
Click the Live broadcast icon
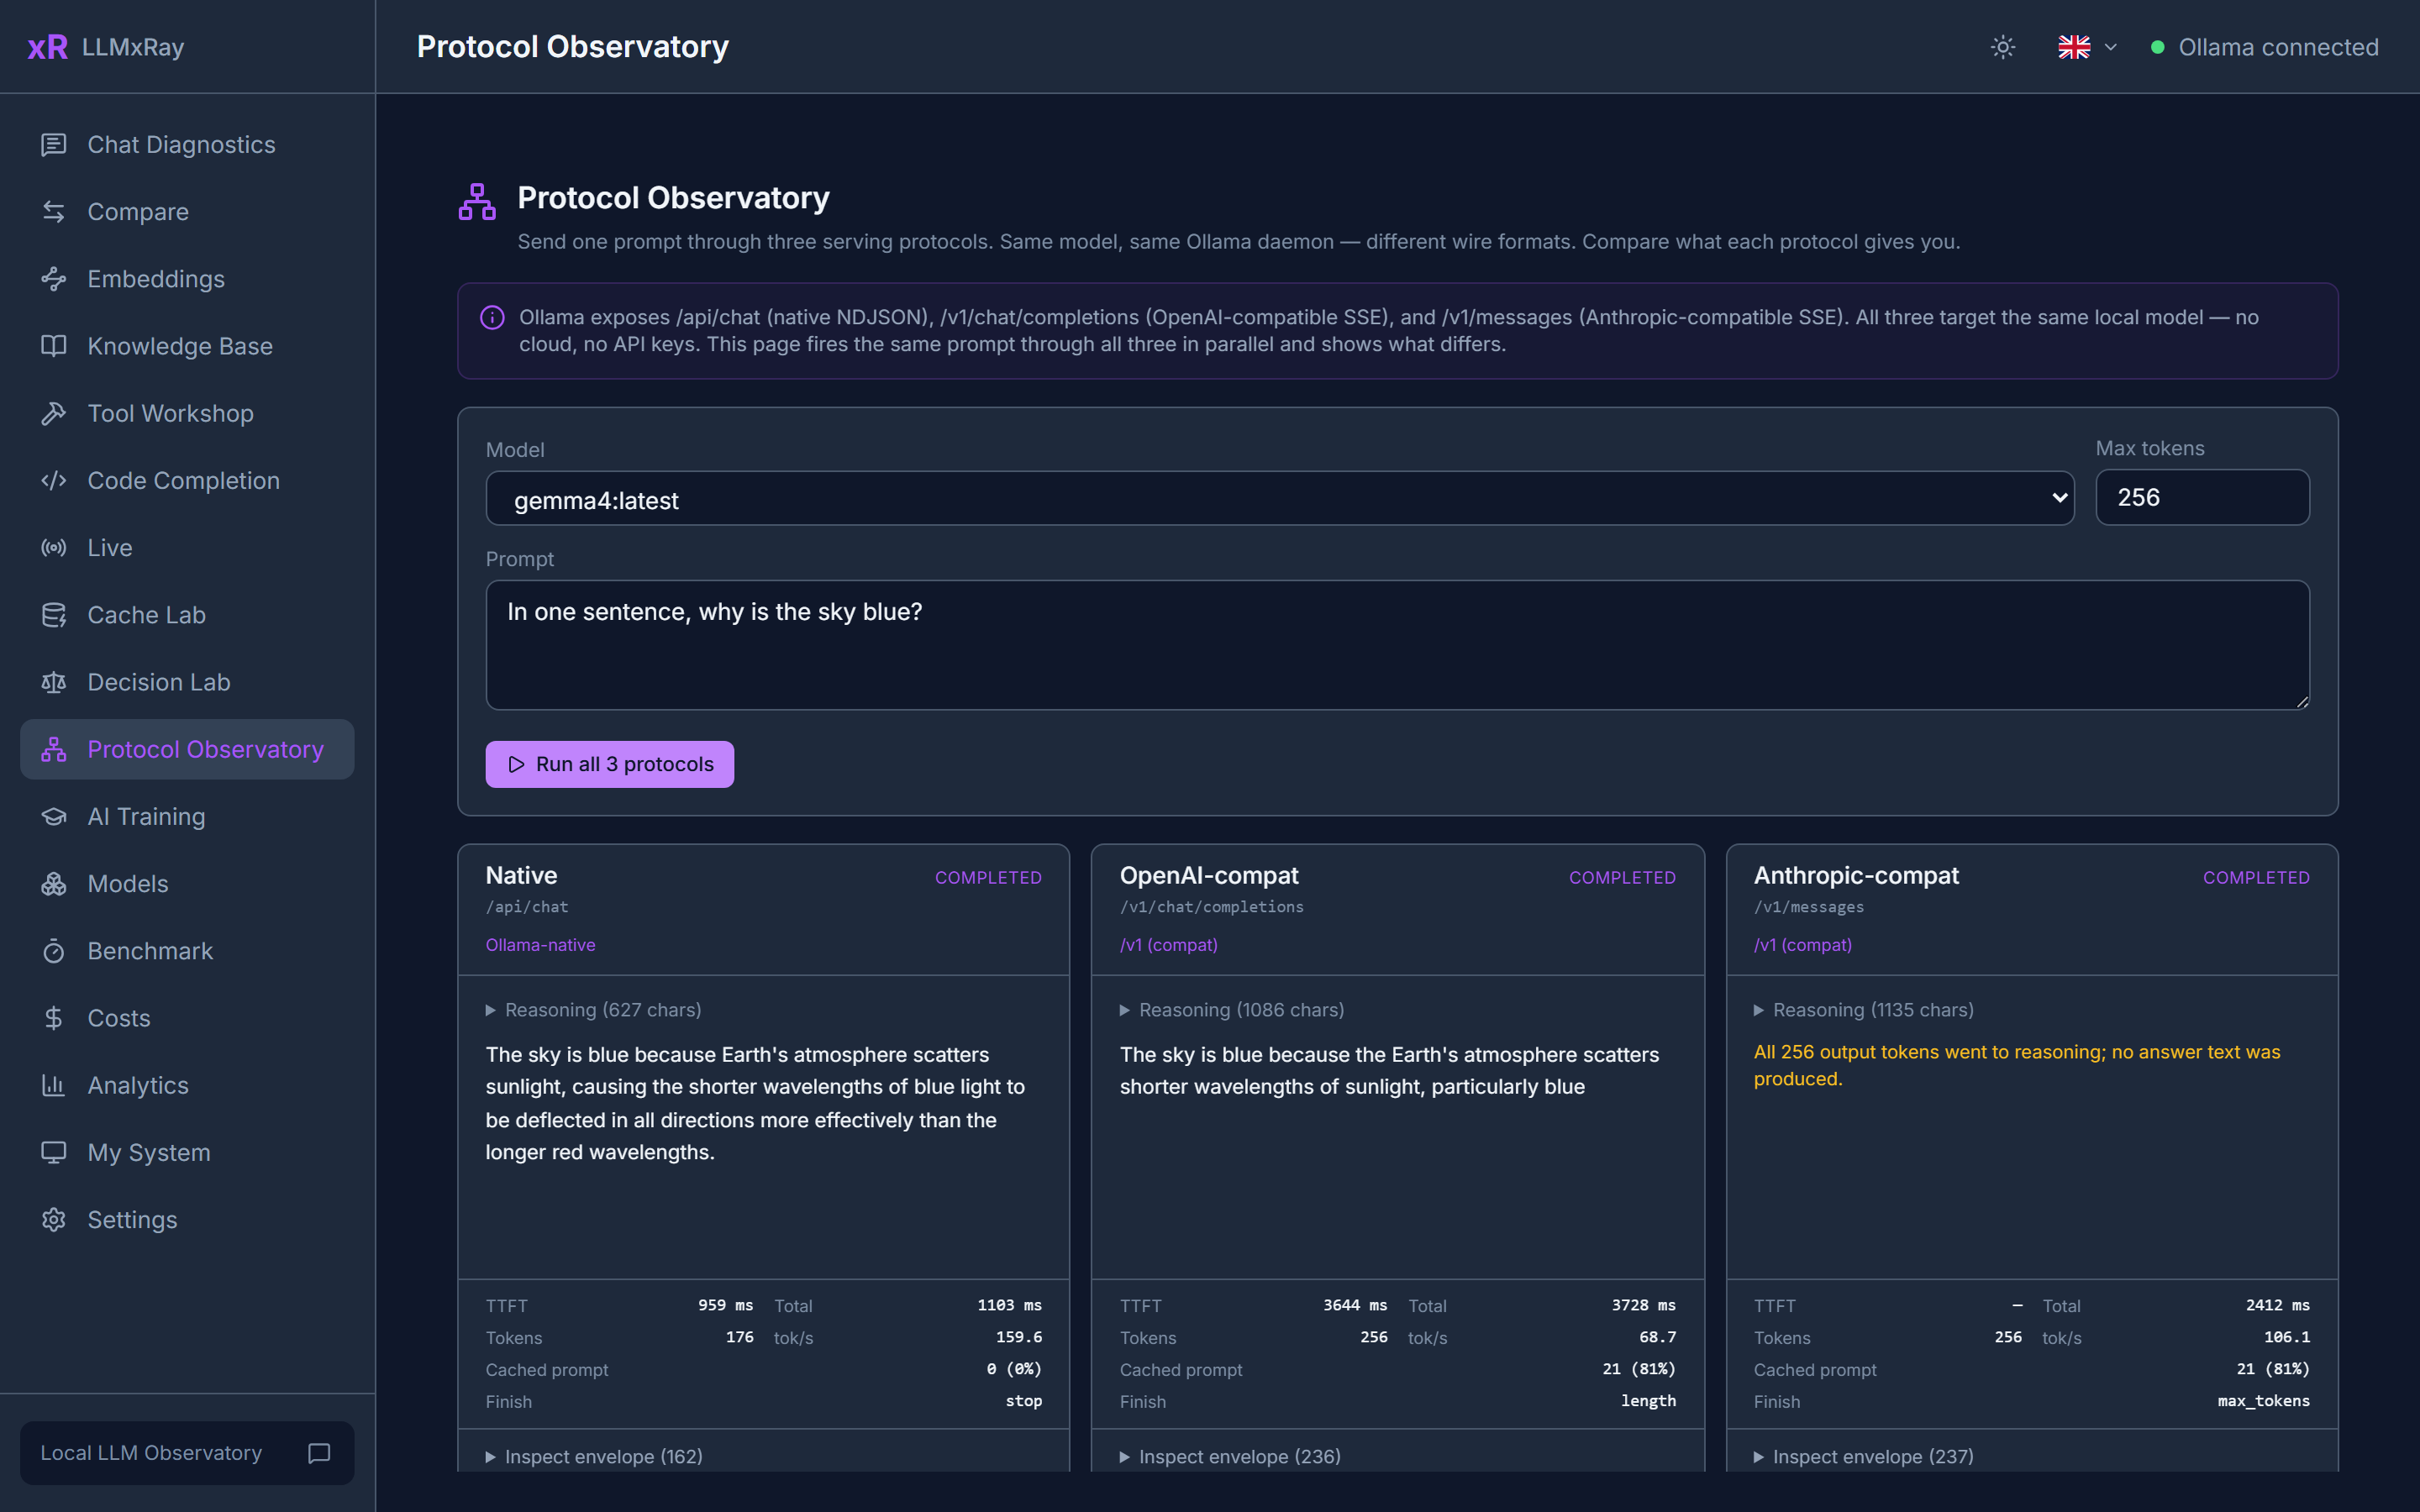54,548
